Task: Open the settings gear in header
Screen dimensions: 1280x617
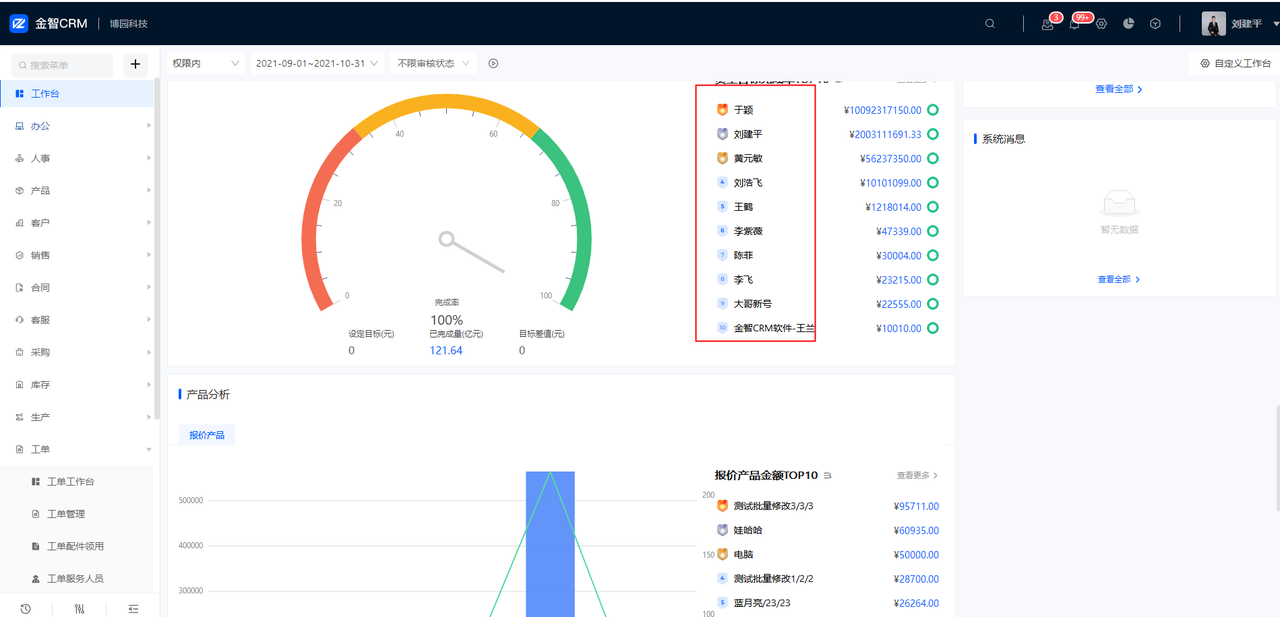Action: pyautogui.click(x=1101, y=24)
